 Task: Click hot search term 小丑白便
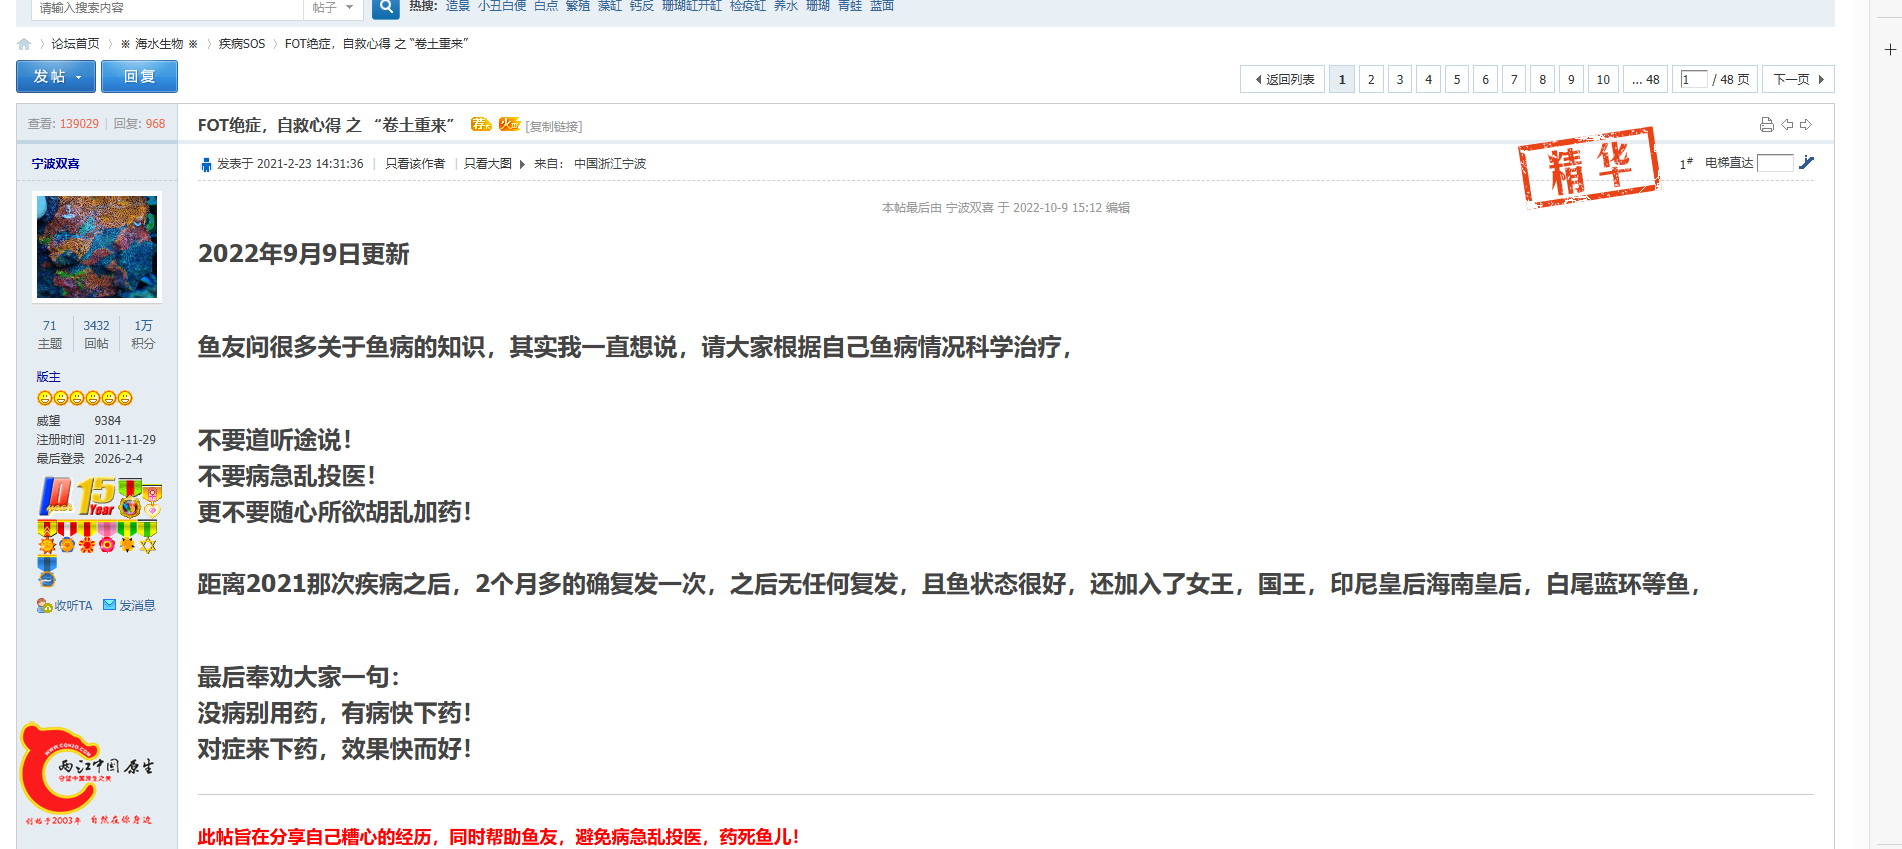point(502,6)
